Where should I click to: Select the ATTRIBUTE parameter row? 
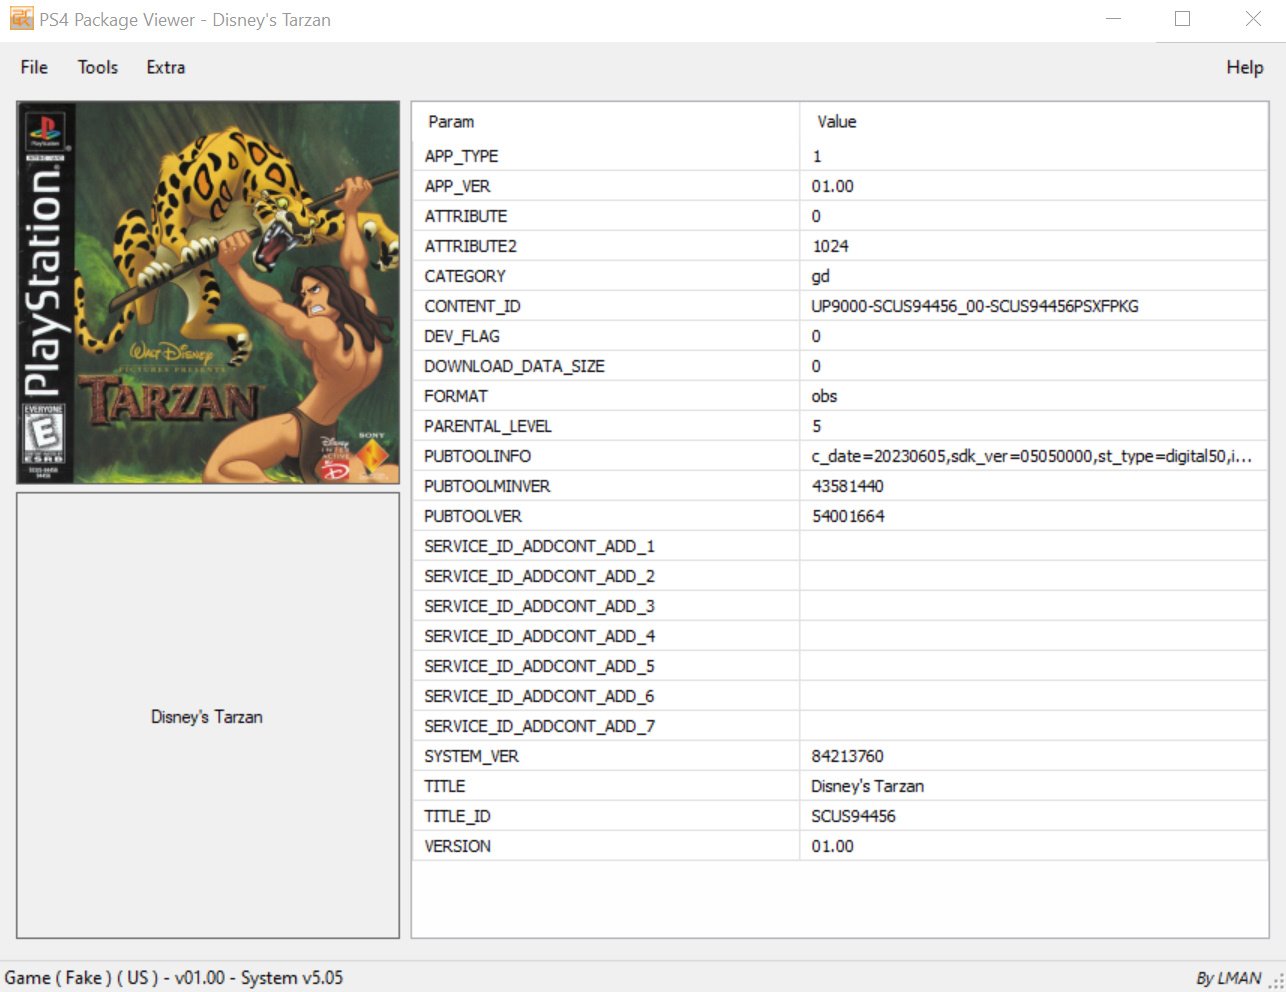point(840,216)
